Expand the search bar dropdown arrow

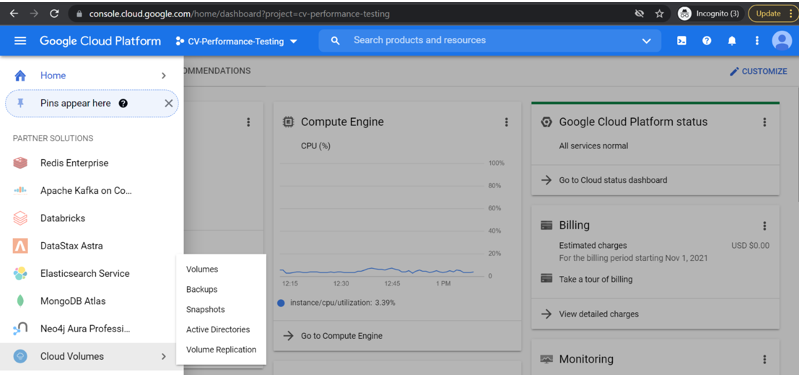point(647,41)
